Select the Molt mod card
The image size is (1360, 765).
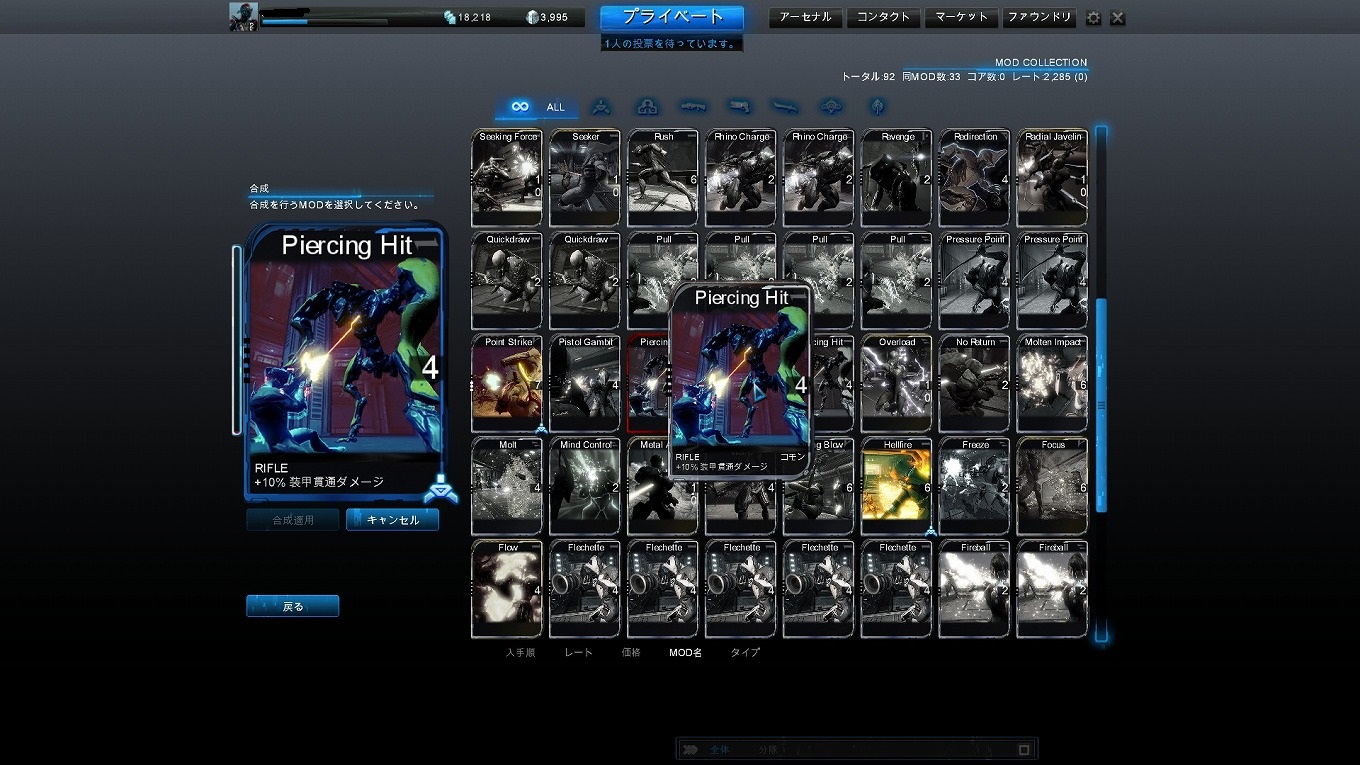(x=507, y=486)
